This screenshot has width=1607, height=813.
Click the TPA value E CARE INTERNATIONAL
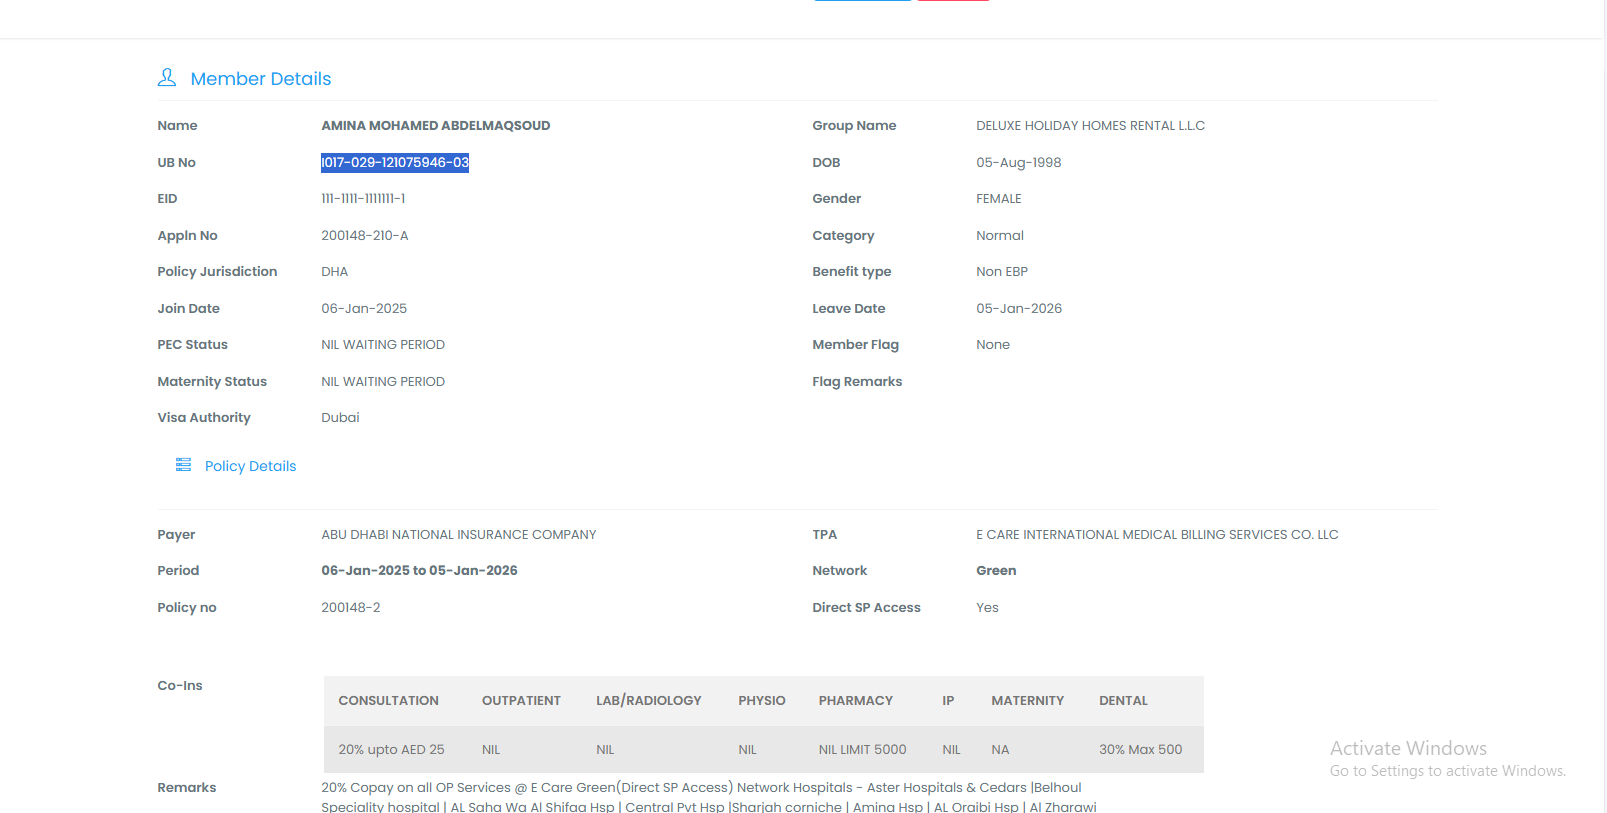tap(1156, 535)
